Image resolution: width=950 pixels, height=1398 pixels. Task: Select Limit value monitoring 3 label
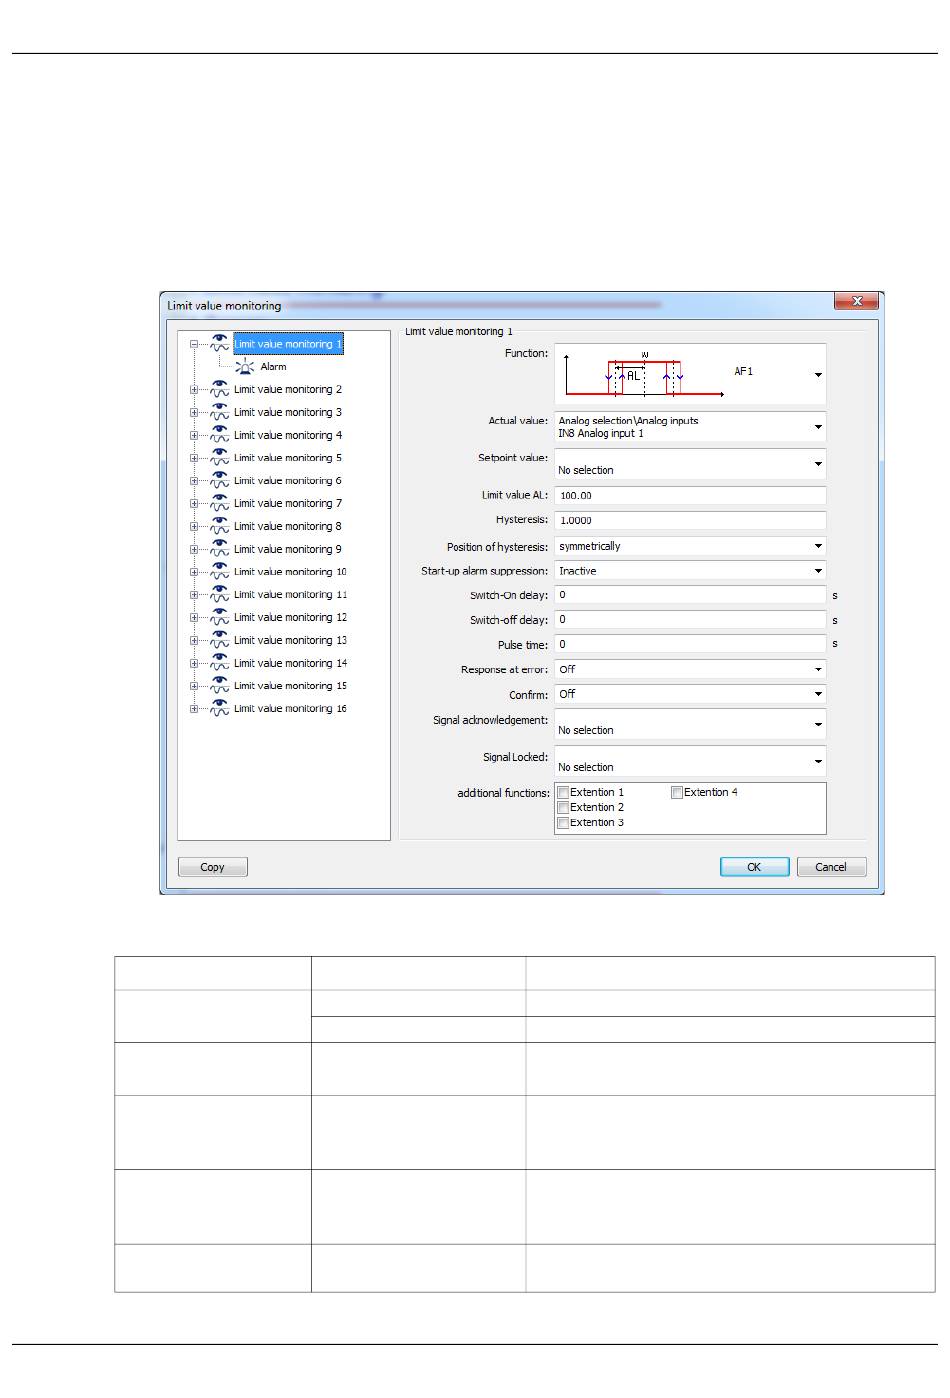pyautogui.click(x=288, y=412)
